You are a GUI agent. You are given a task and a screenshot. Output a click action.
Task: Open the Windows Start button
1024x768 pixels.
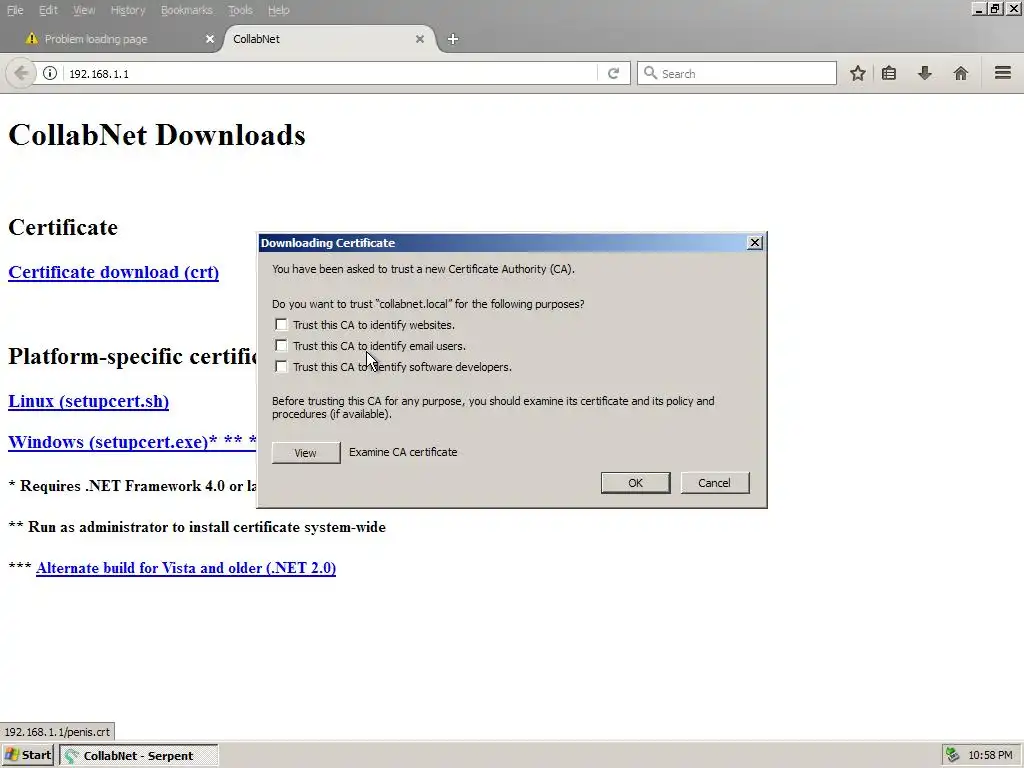(27, 755)
